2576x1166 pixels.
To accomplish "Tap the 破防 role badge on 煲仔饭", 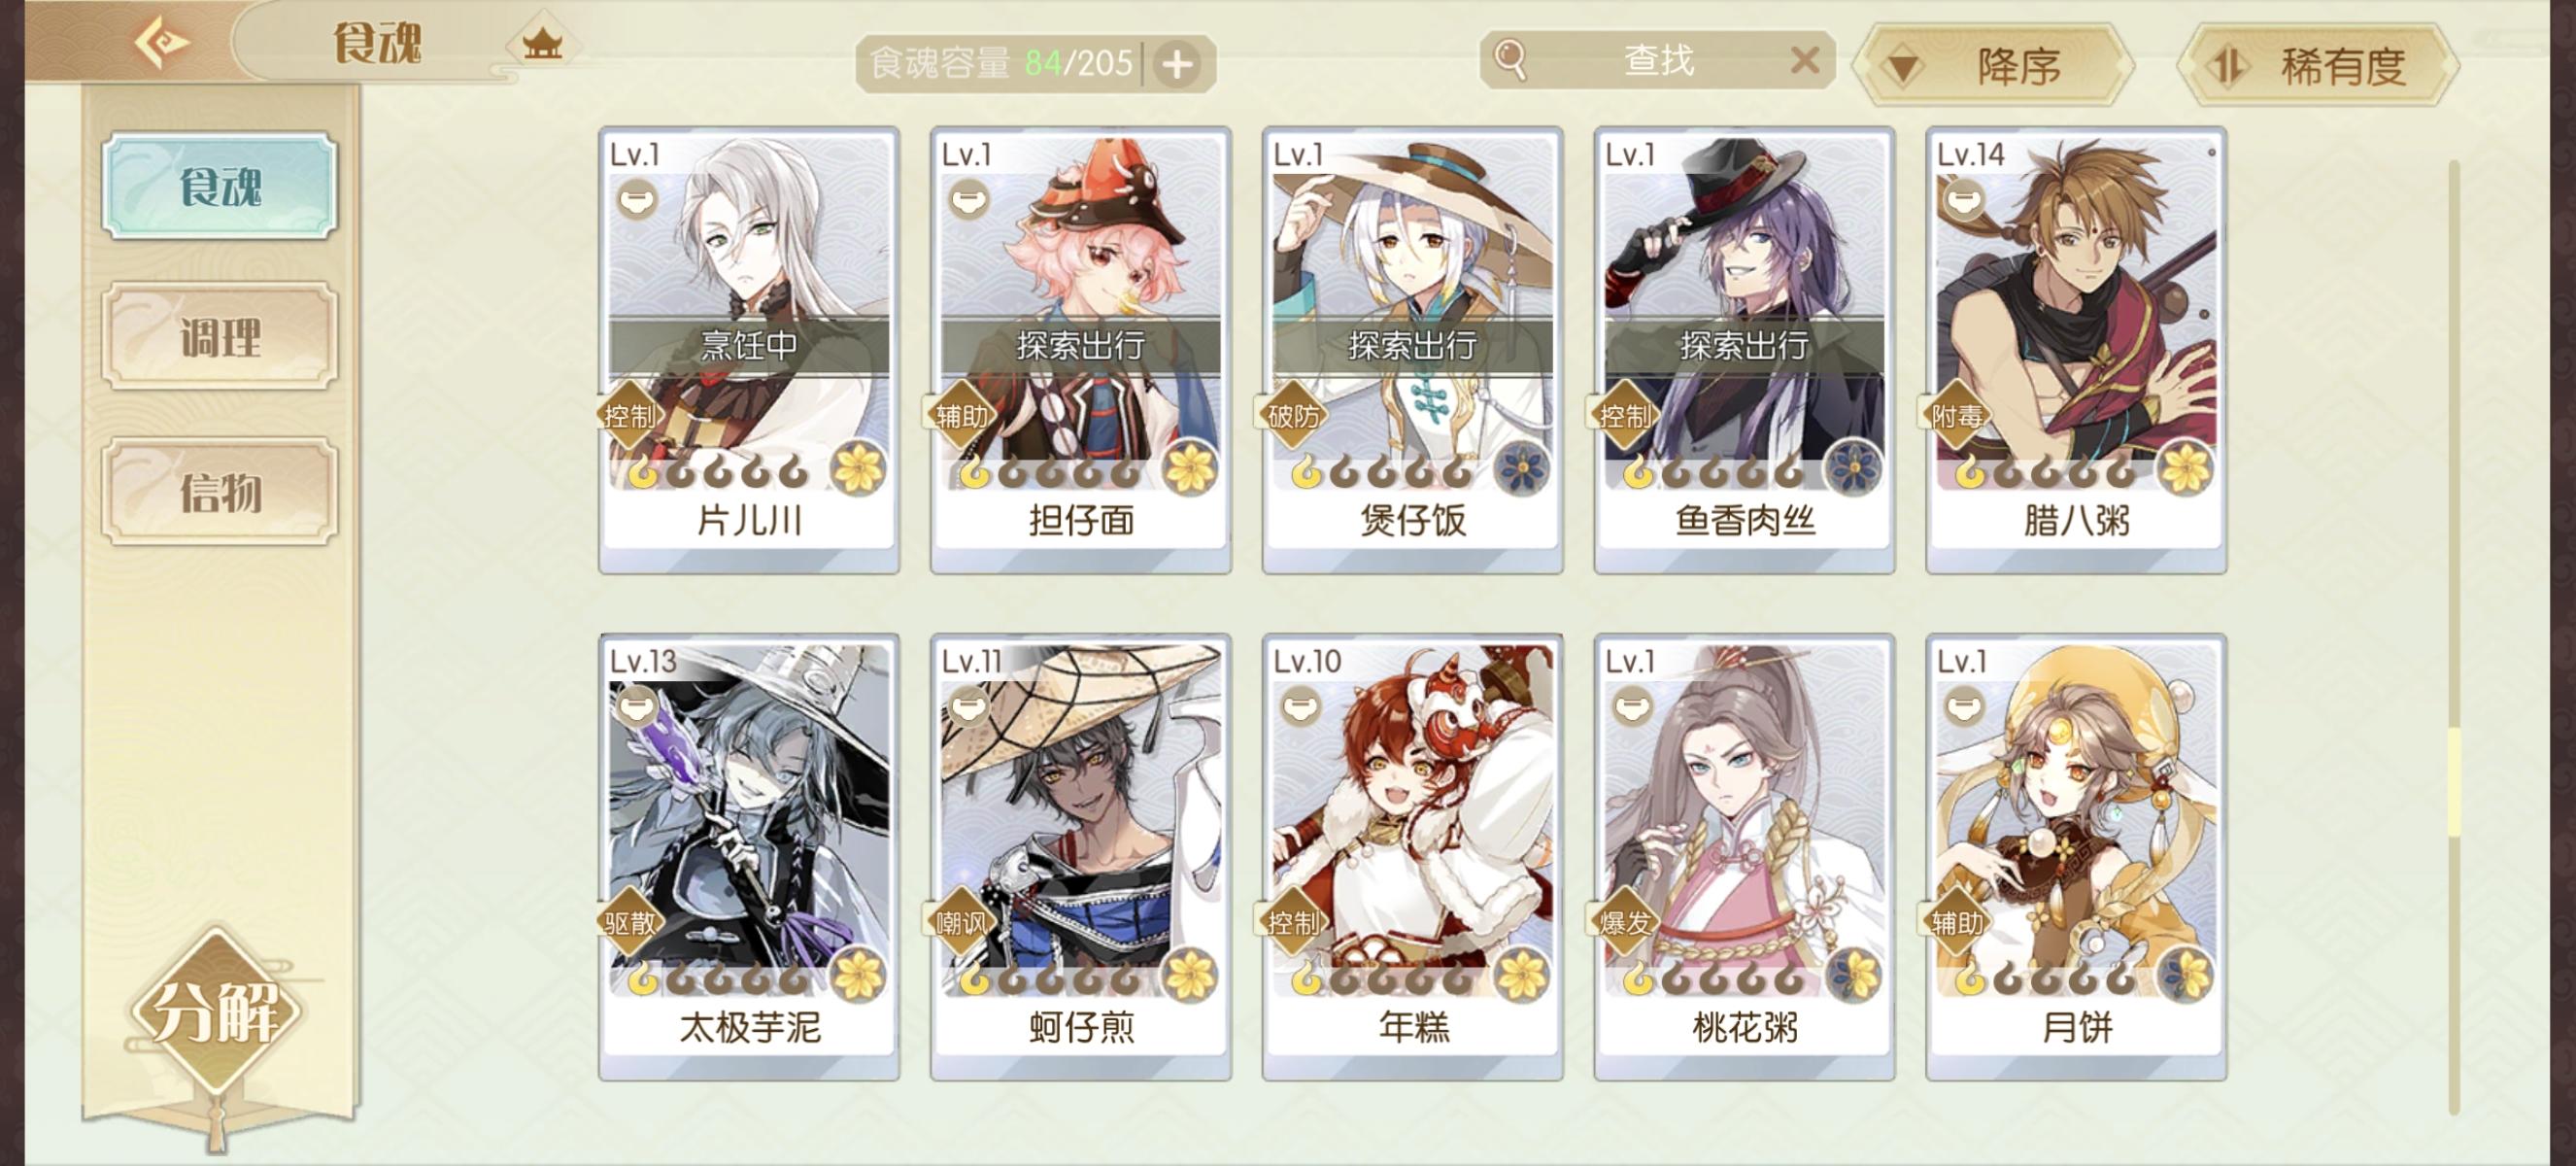I will 1292,415.
